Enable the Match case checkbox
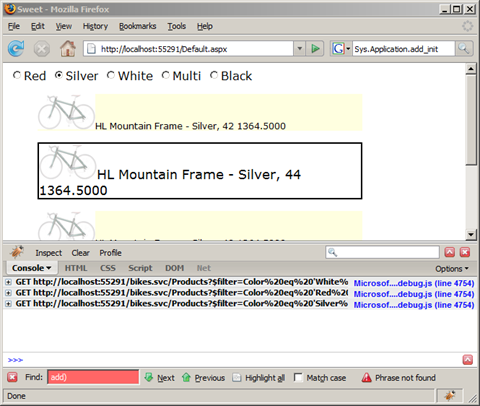 (298, 377)
